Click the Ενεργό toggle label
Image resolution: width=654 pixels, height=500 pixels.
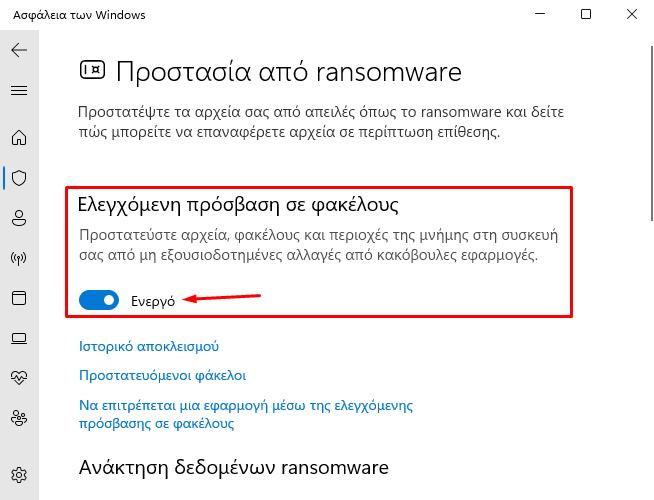pos(153,302)
